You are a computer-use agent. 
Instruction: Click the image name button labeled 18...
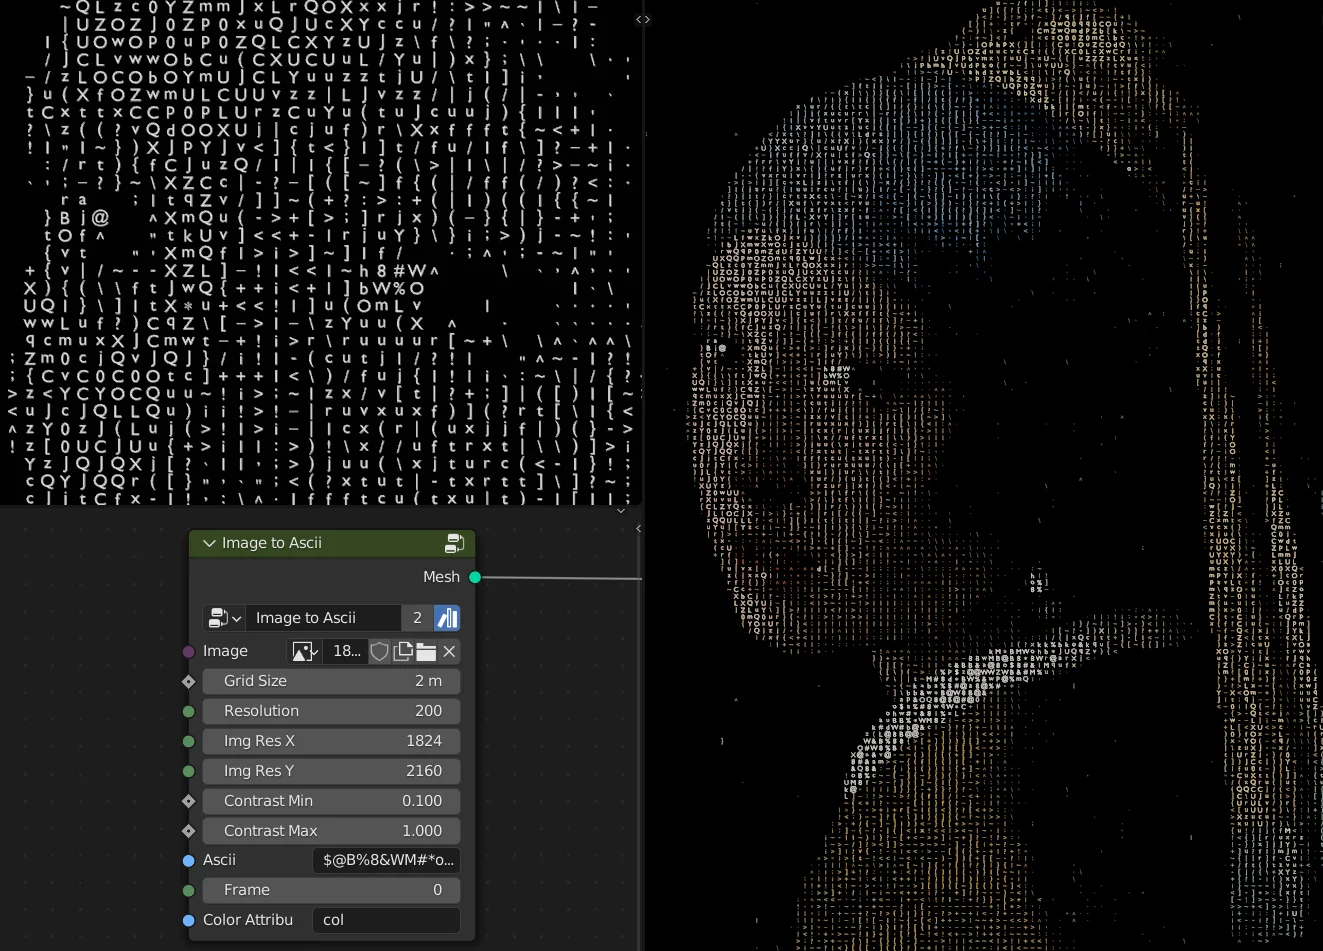[x=345, y=651]
